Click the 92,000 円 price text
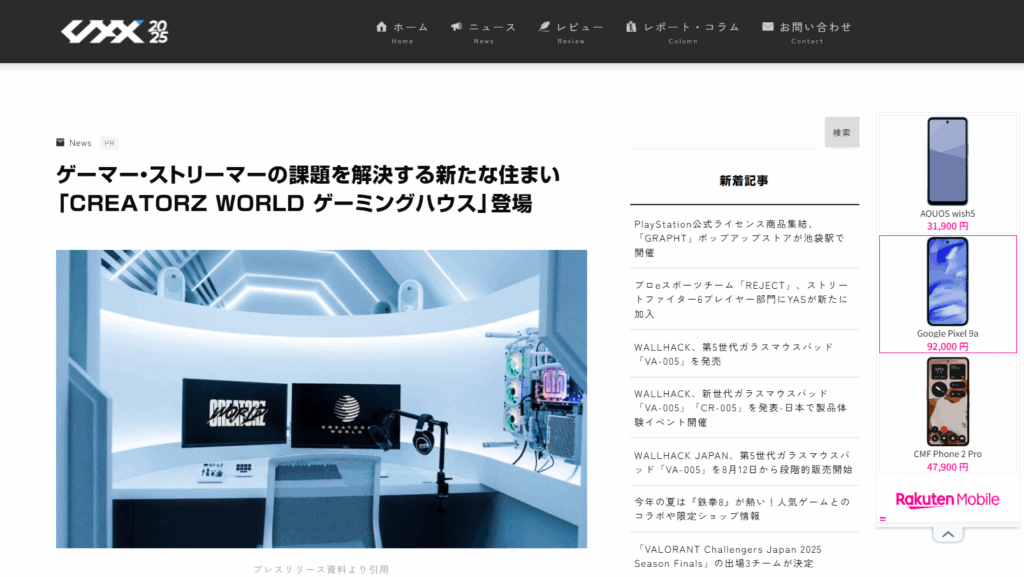1024x577 pixels. coord(948,347)
